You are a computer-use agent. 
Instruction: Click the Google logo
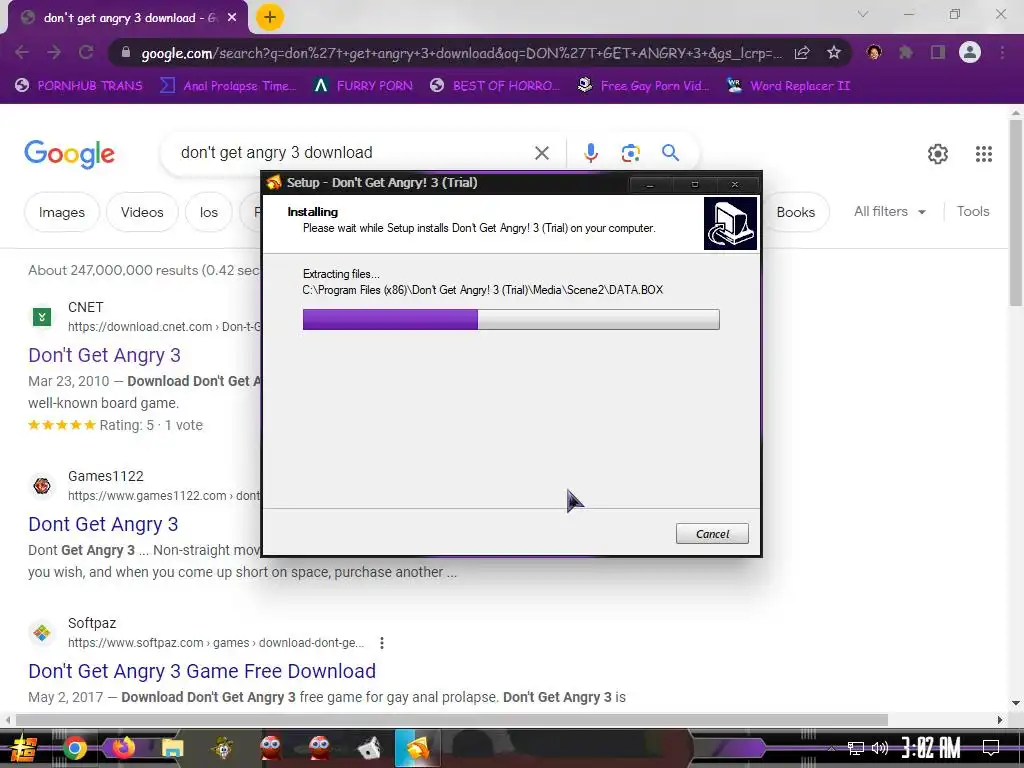coord(69,154)
